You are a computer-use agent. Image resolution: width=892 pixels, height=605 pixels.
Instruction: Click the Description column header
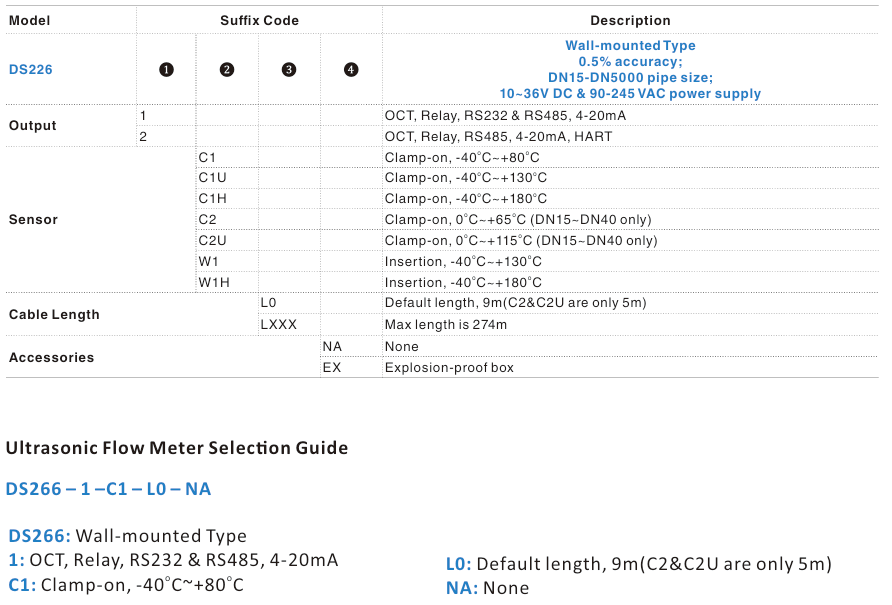tap(630, 20)
